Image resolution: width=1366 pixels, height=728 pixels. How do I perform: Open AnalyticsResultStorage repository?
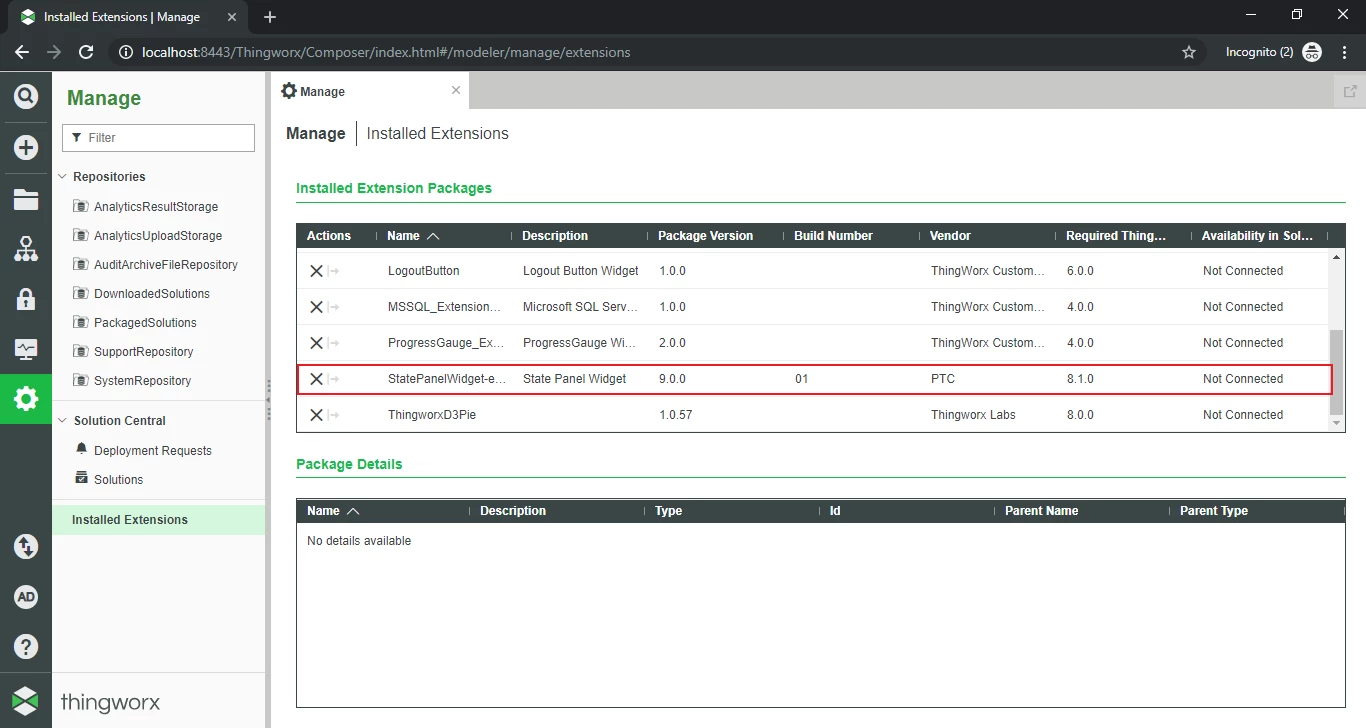pyautogui.click(x=156, y=207)
